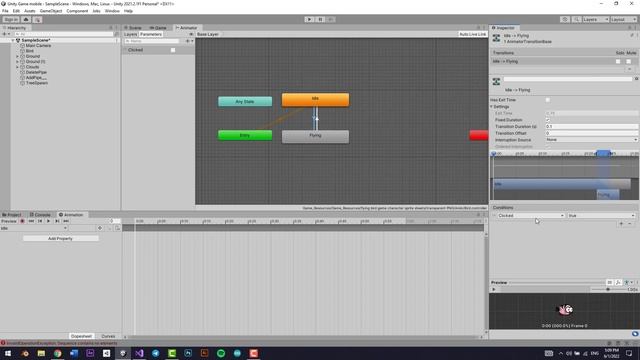Toggle the Solo checkbox for Idle -> Flying

(618, 61)
